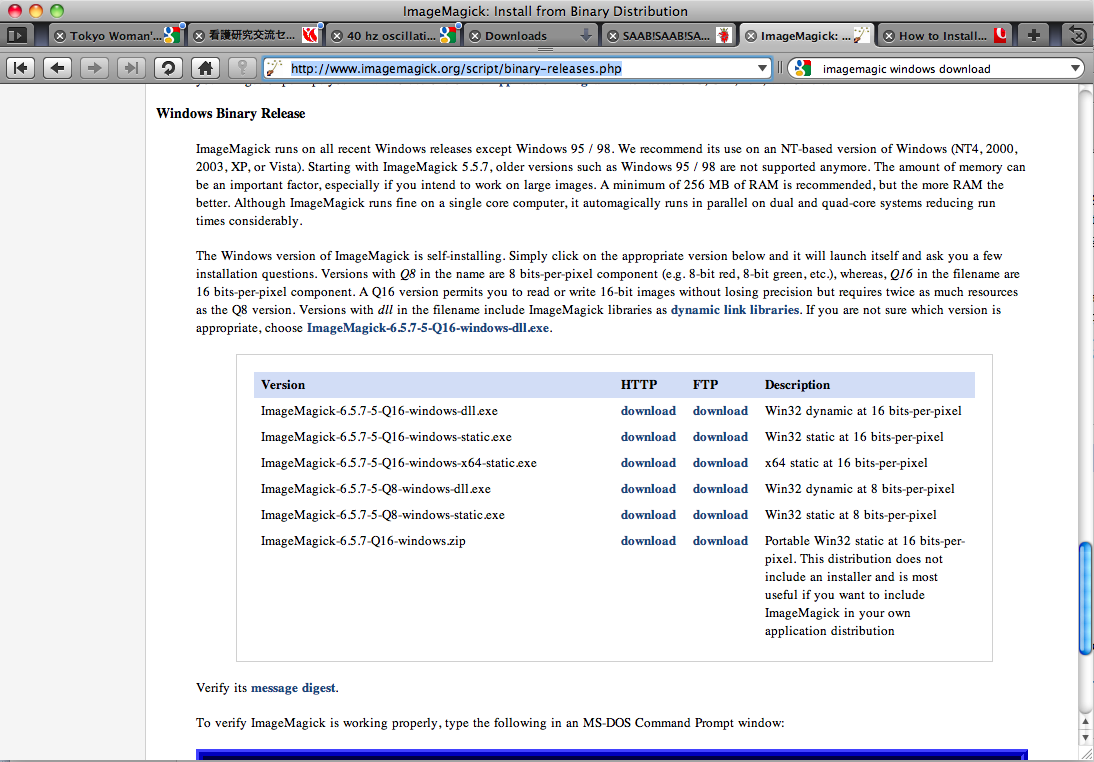Image resolution: width=1094 pixels, height=762 pixels.
Task: Click FTP download for Q8-windows-static.exe
Action: coord(720,515)
